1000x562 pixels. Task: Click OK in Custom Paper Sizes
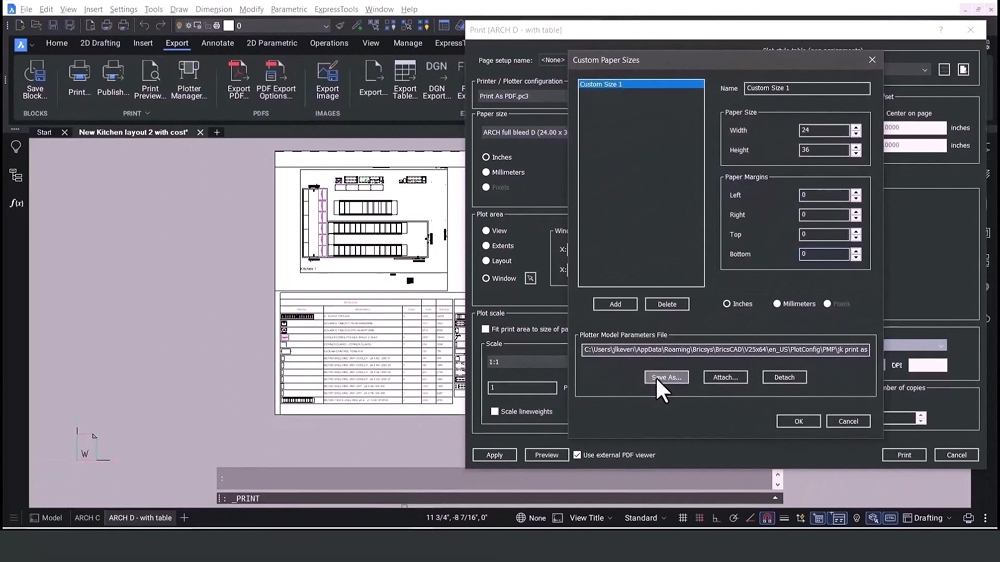(x=798, y=421)
